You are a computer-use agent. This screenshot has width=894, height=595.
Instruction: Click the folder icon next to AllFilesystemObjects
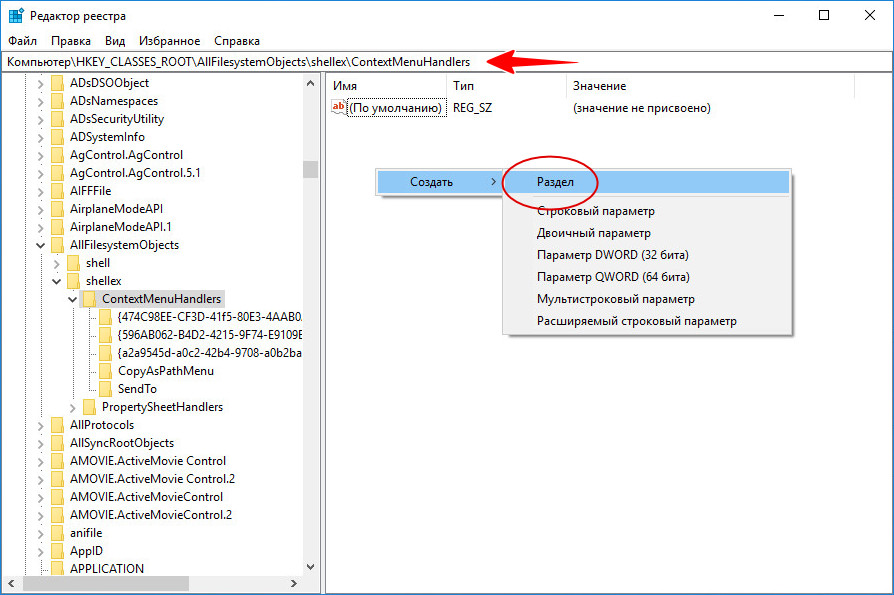pos(58,245)
